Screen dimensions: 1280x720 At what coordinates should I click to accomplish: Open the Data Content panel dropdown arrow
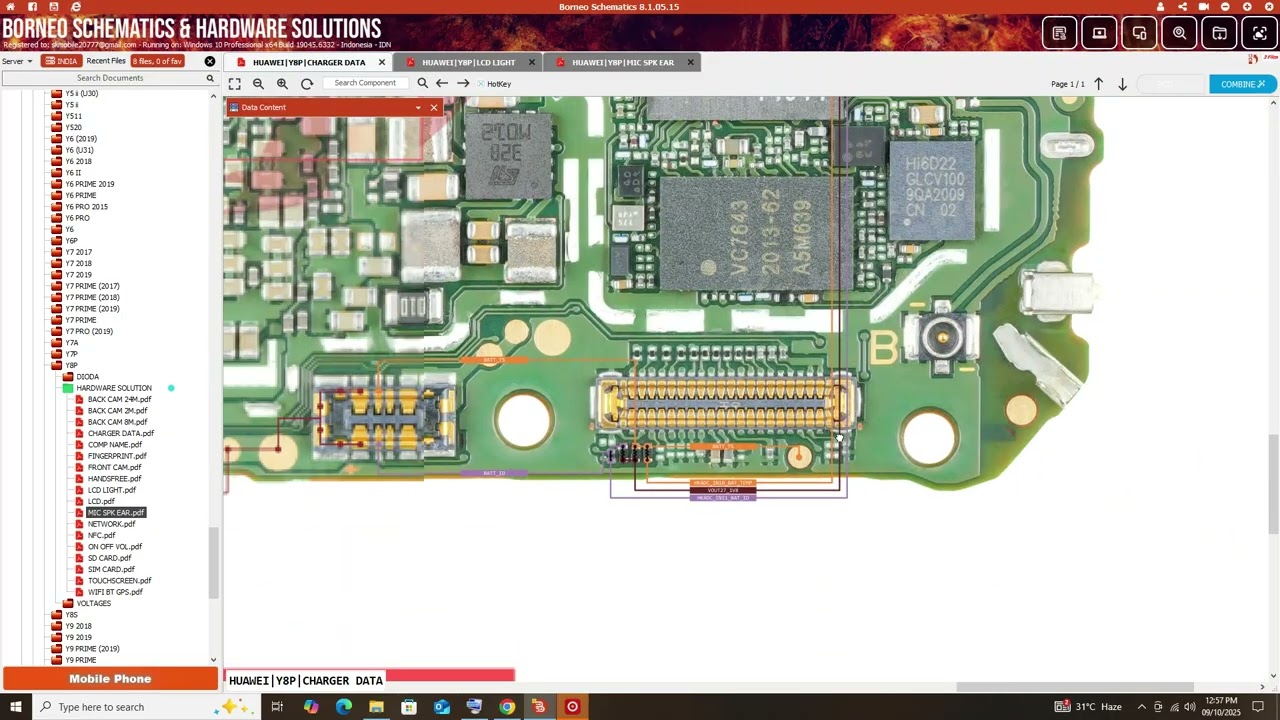tap(418, 107)
